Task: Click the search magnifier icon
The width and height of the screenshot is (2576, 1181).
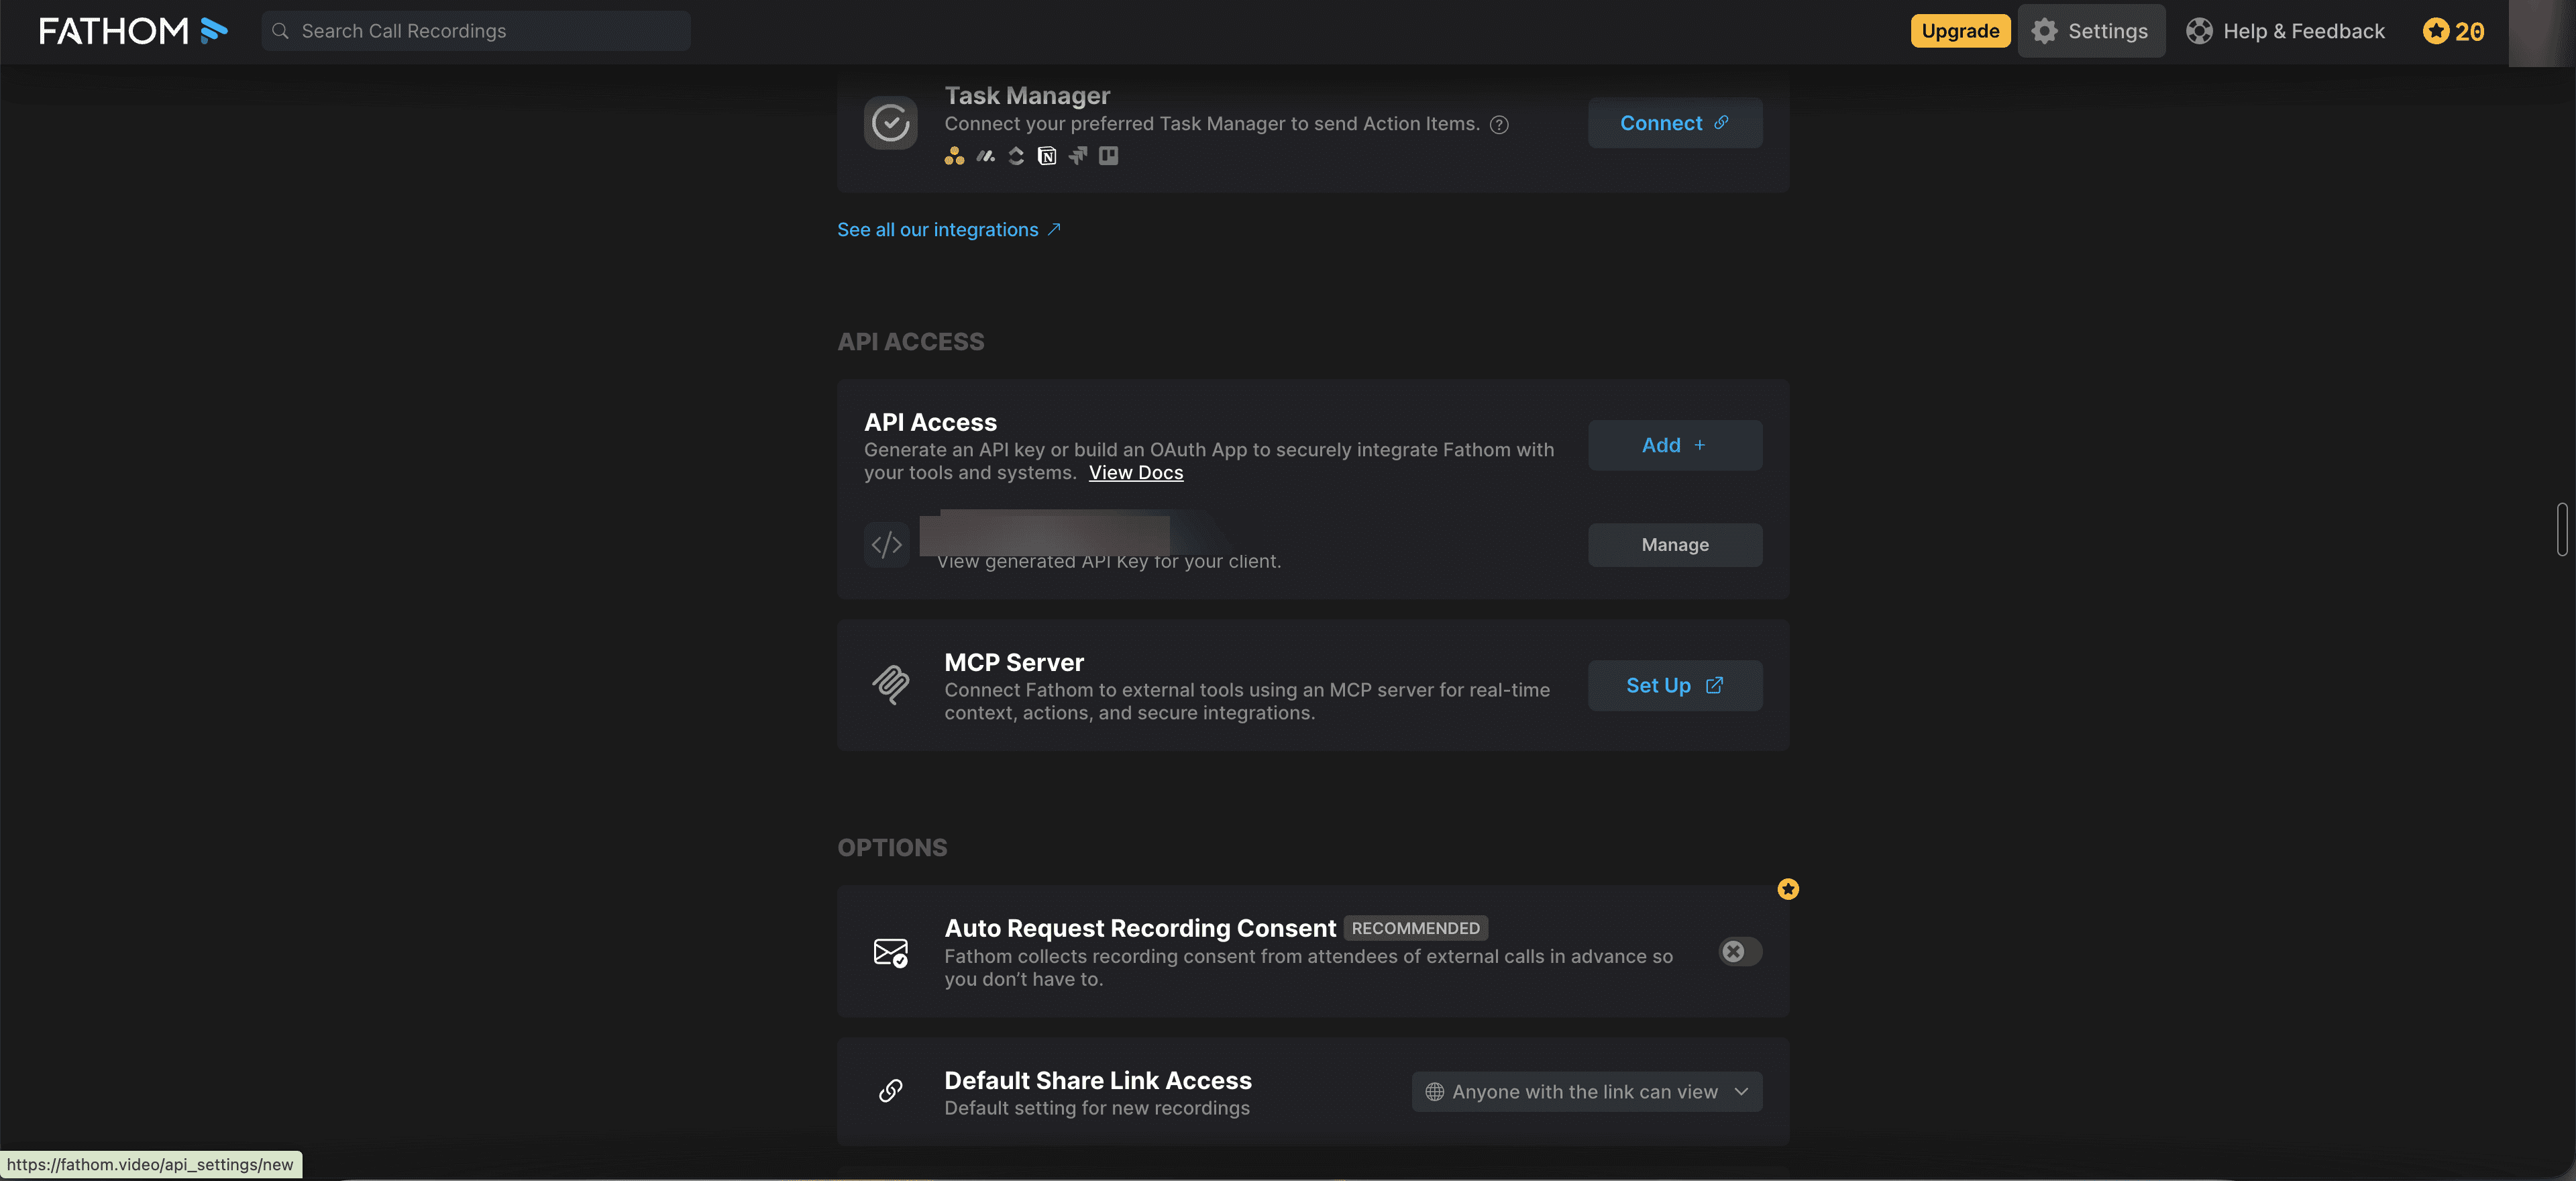Action: click(281, 31)
